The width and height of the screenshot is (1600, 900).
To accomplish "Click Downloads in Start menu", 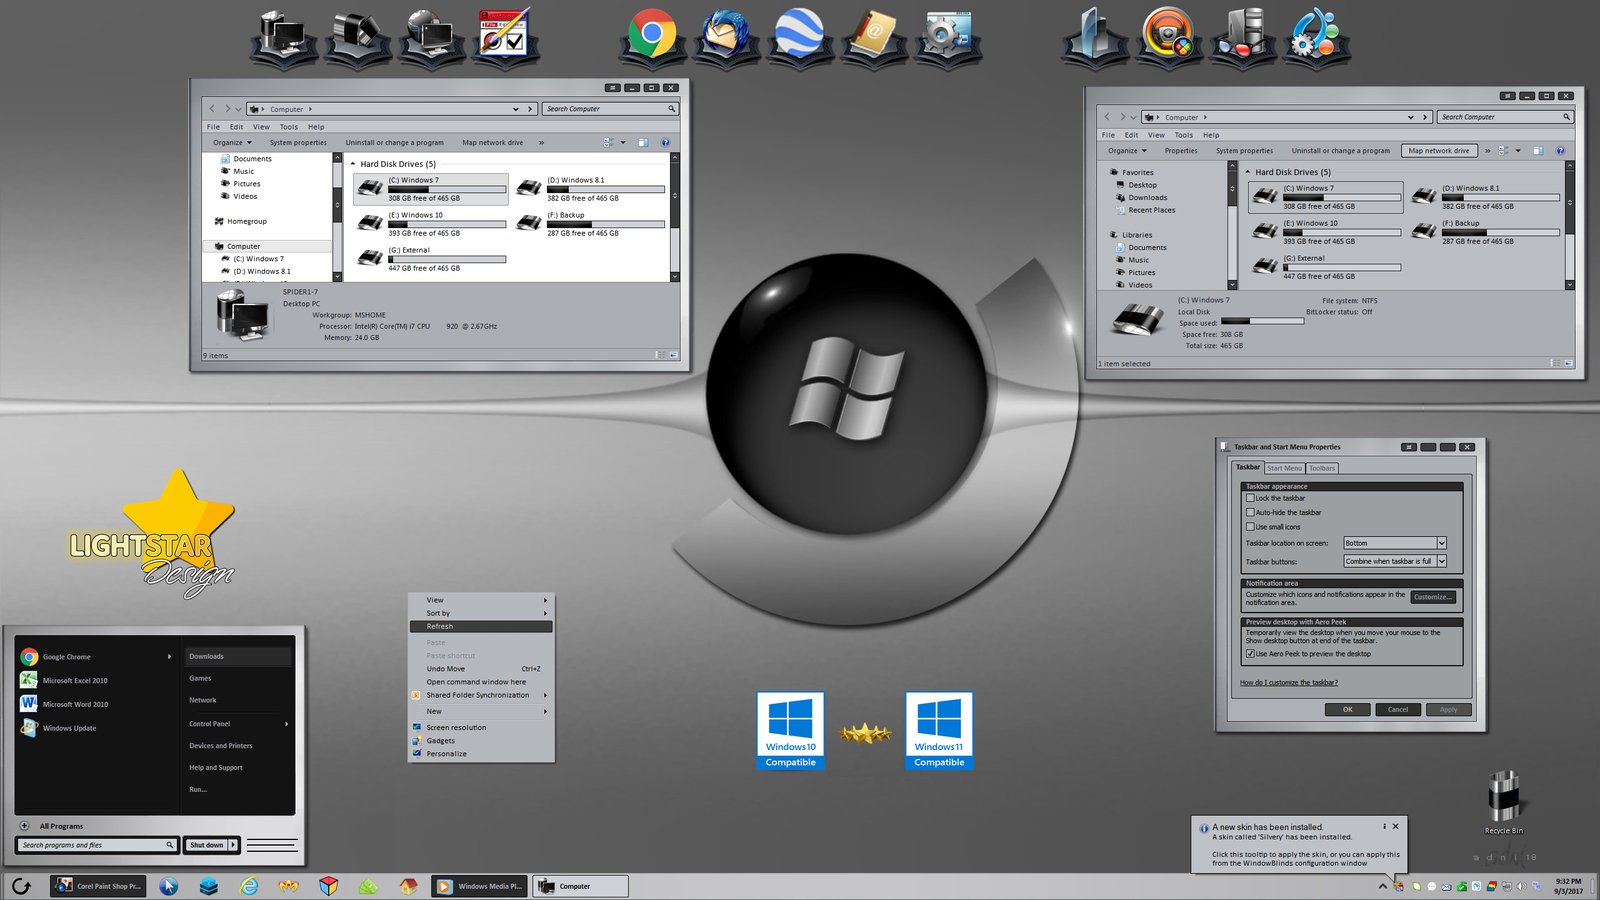I will [238, 656].
